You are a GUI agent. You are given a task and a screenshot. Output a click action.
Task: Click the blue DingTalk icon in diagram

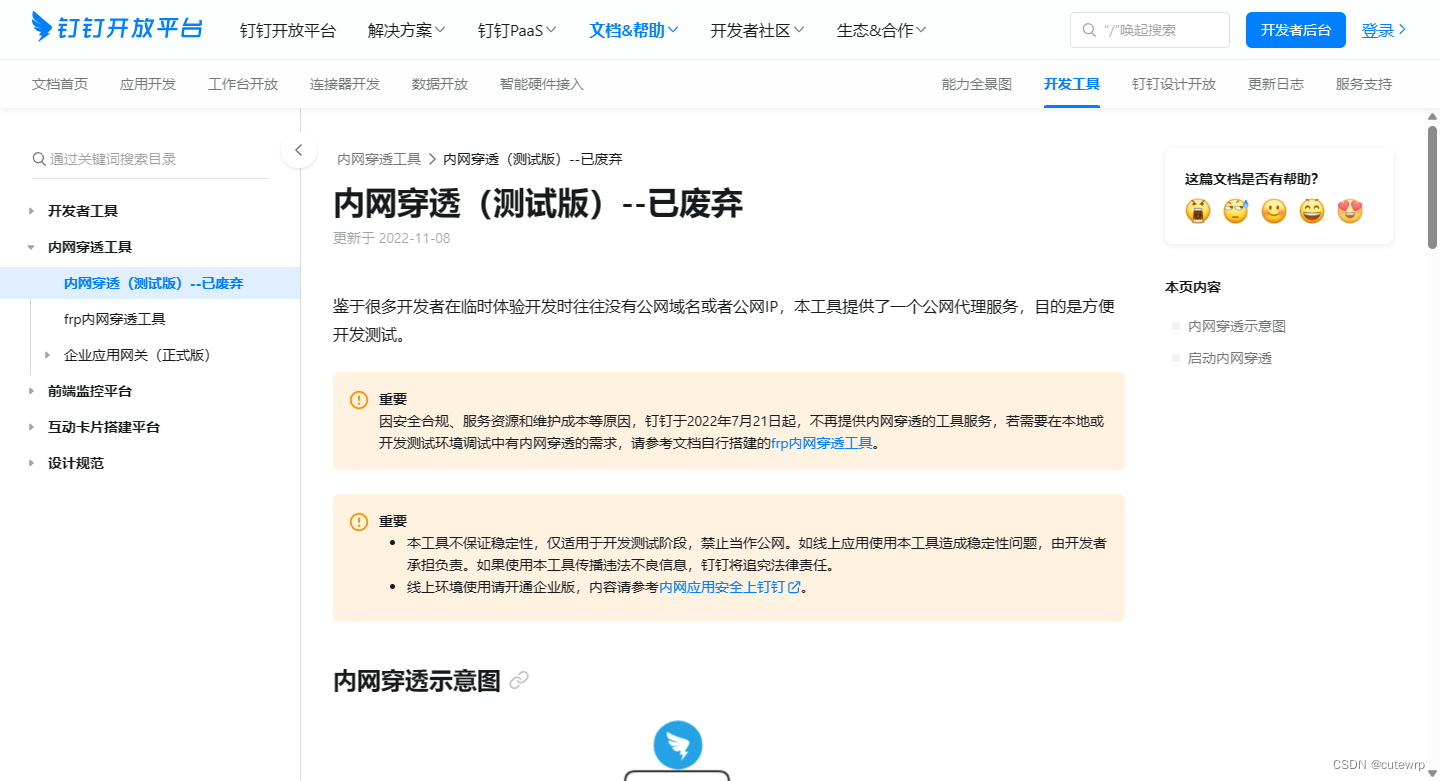point(678,745)
